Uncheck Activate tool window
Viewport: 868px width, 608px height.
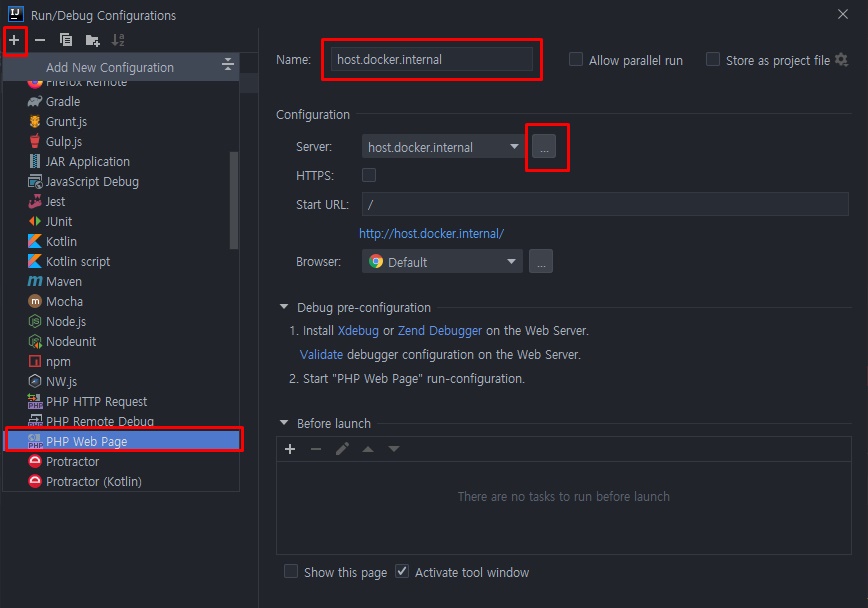402,571
